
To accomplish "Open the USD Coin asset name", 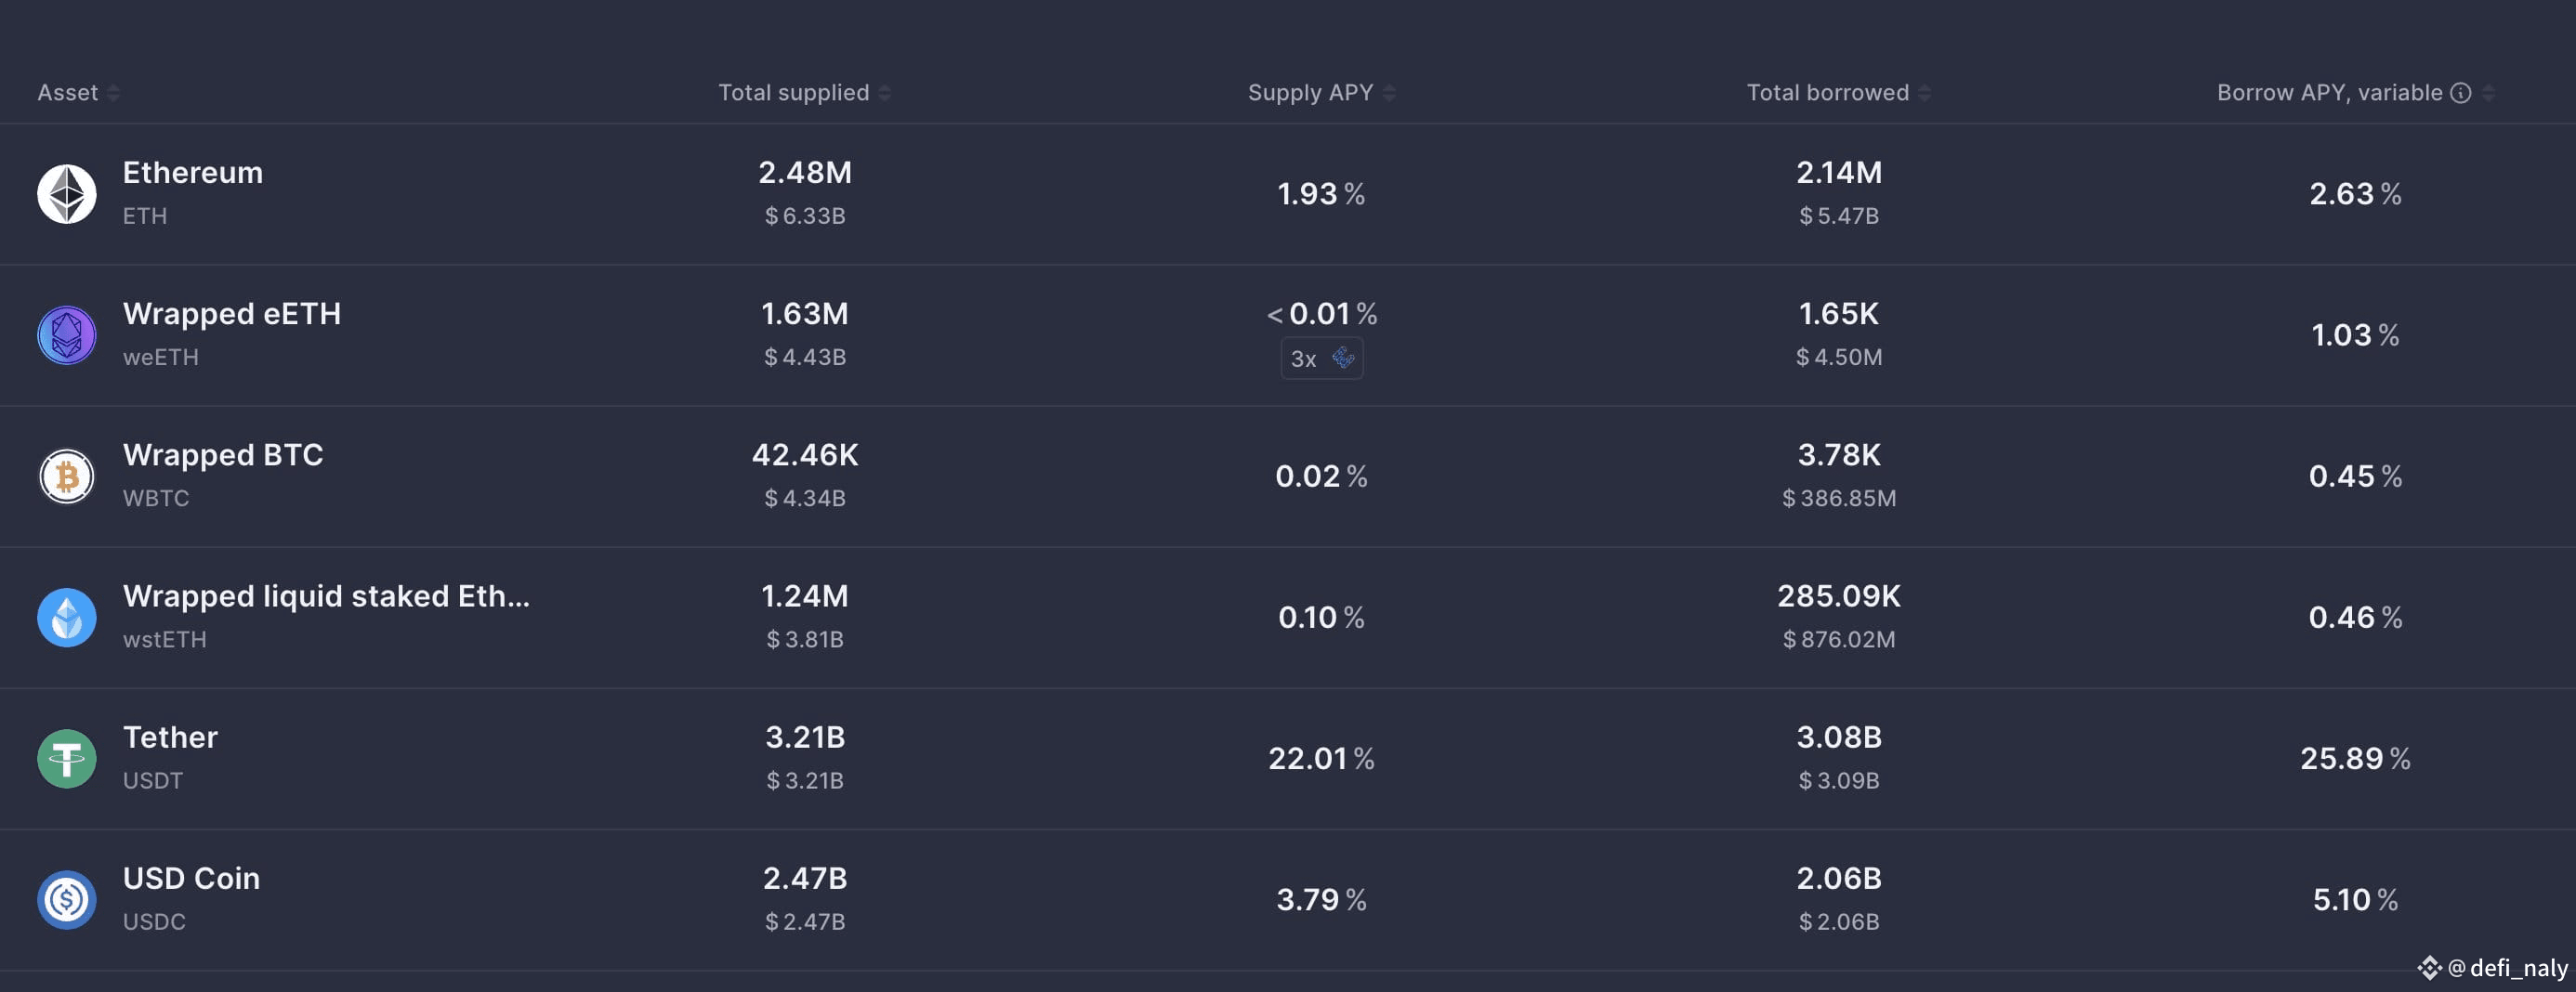I will [191, 878].
